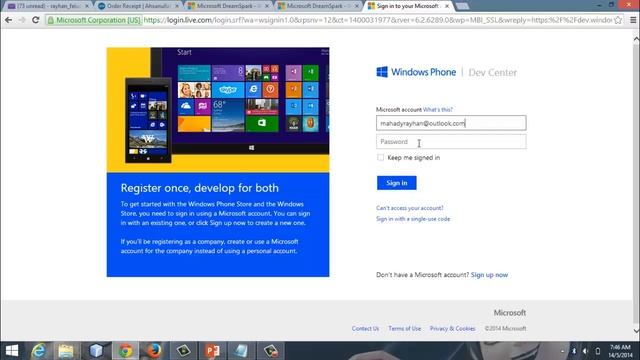Click the green Microsoft Corporation security badge

click(94, 20)
